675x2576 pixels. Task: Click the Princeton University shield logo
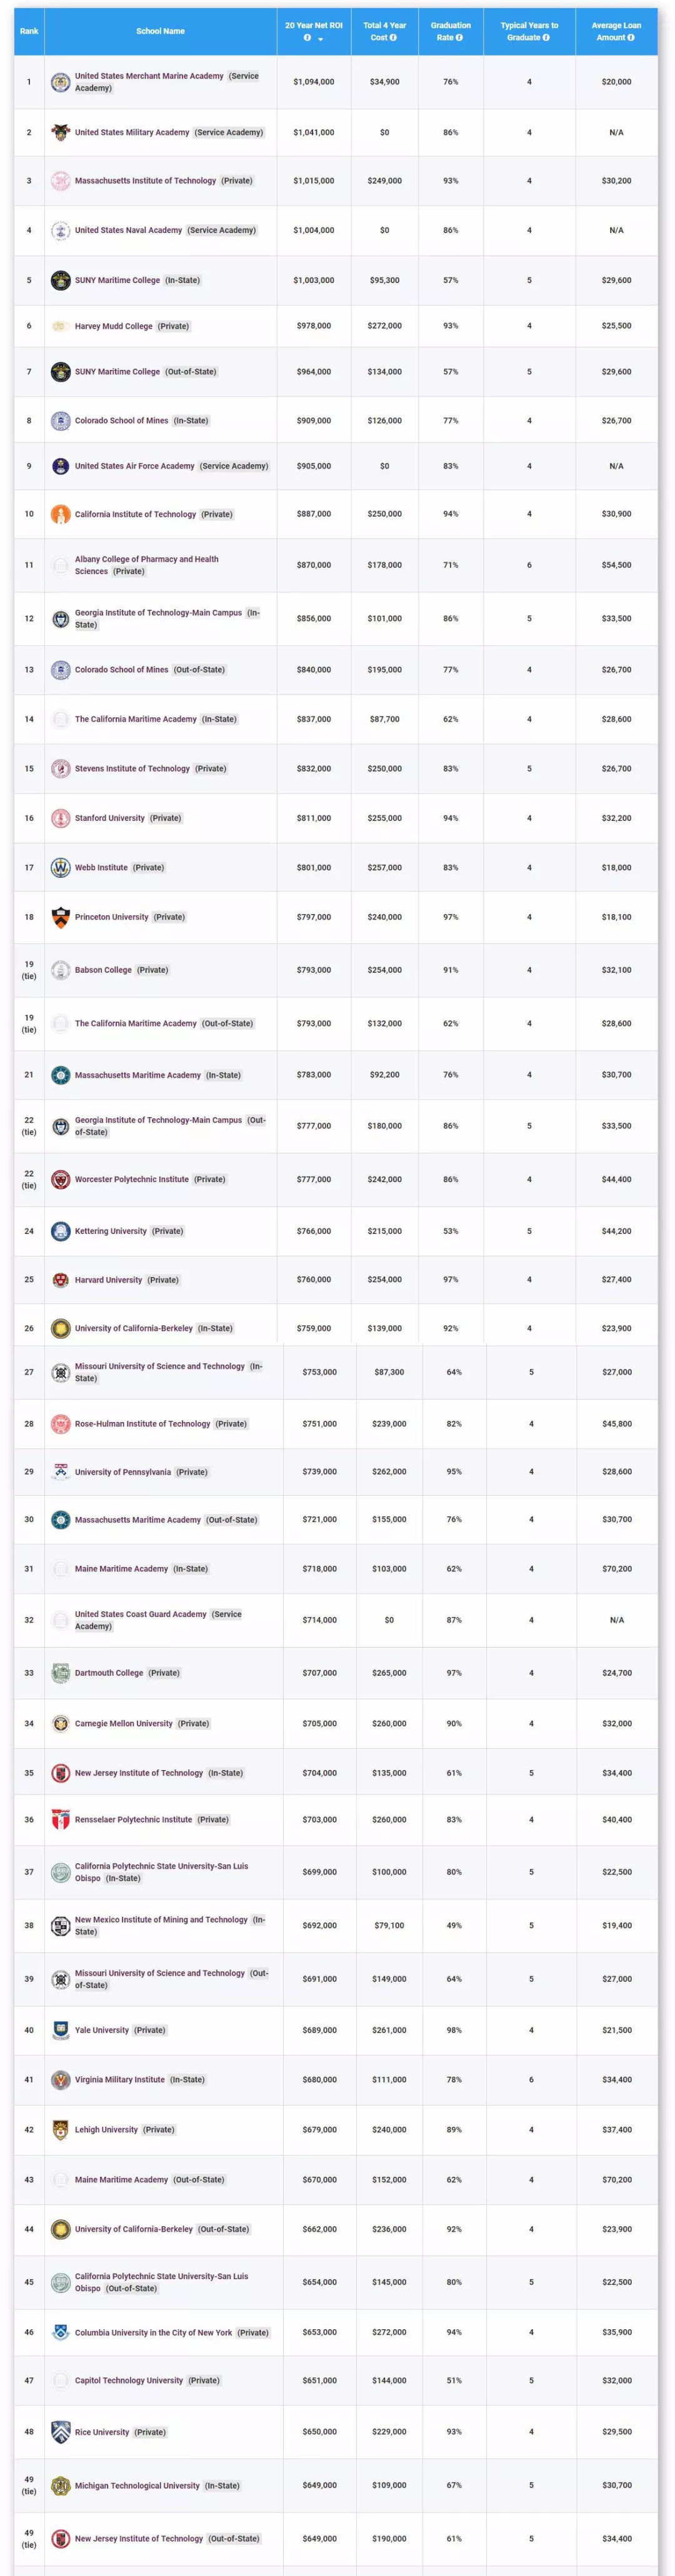(x=61, y=917)
